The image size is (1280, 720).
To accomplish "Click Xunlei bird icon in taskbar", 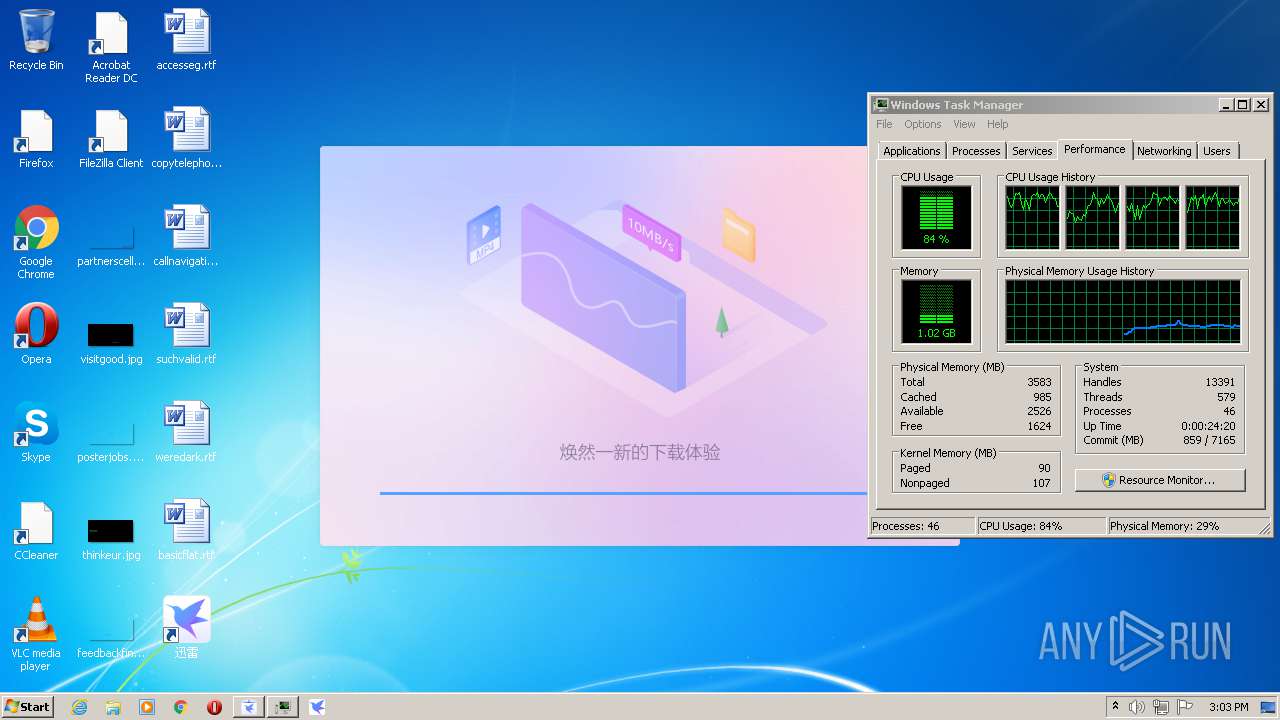I will tap(317, 707).
